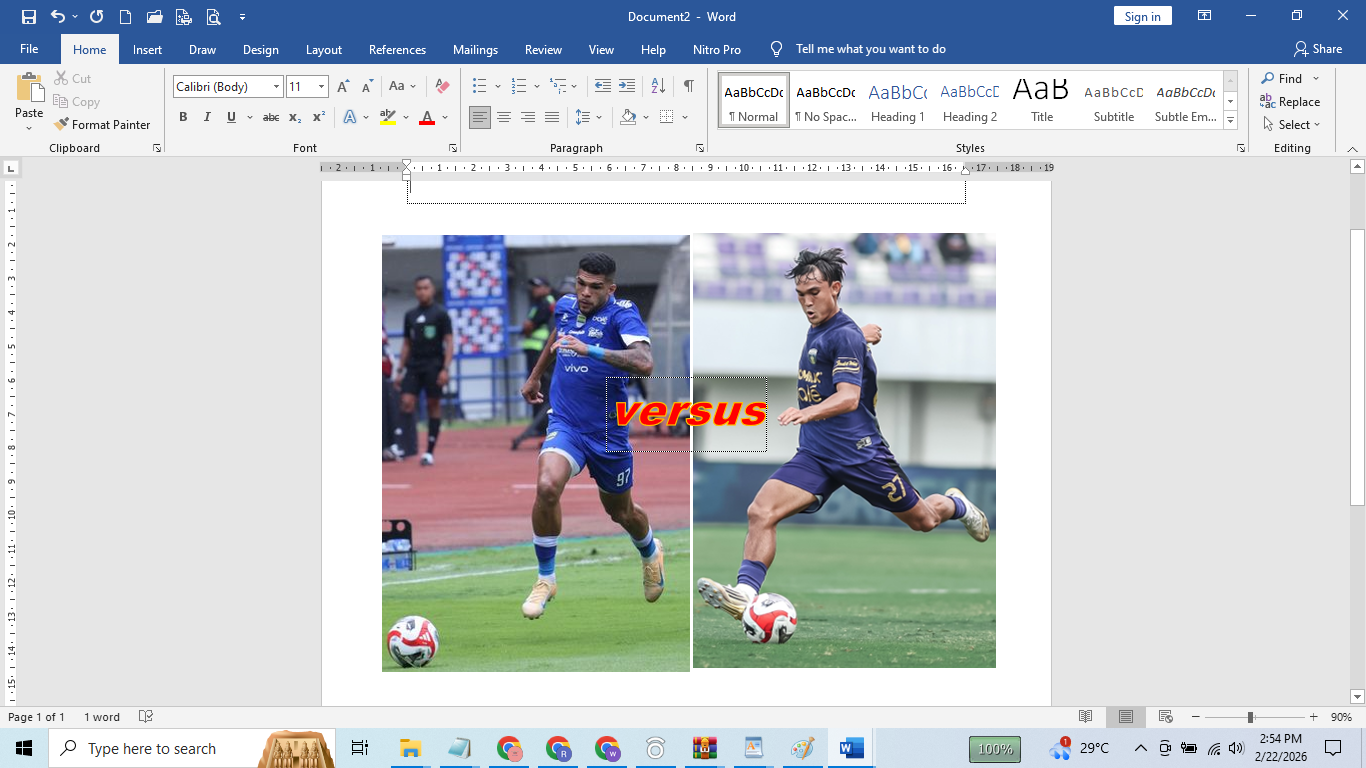Viewport: 1366px width, 768px height.
Task: Open the Nitro Pro tab
Action: click(717, 48)
